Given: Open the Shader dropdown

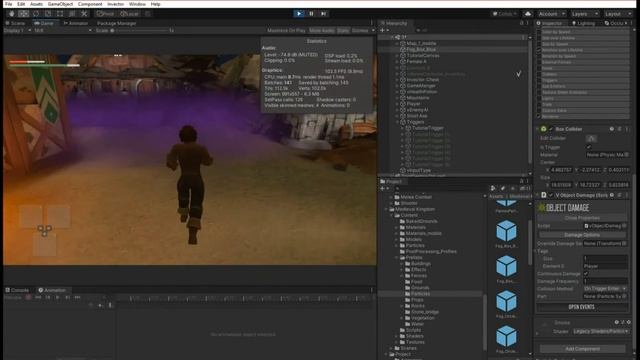Looking at the screenshot, I should click(x=600, y=331).
